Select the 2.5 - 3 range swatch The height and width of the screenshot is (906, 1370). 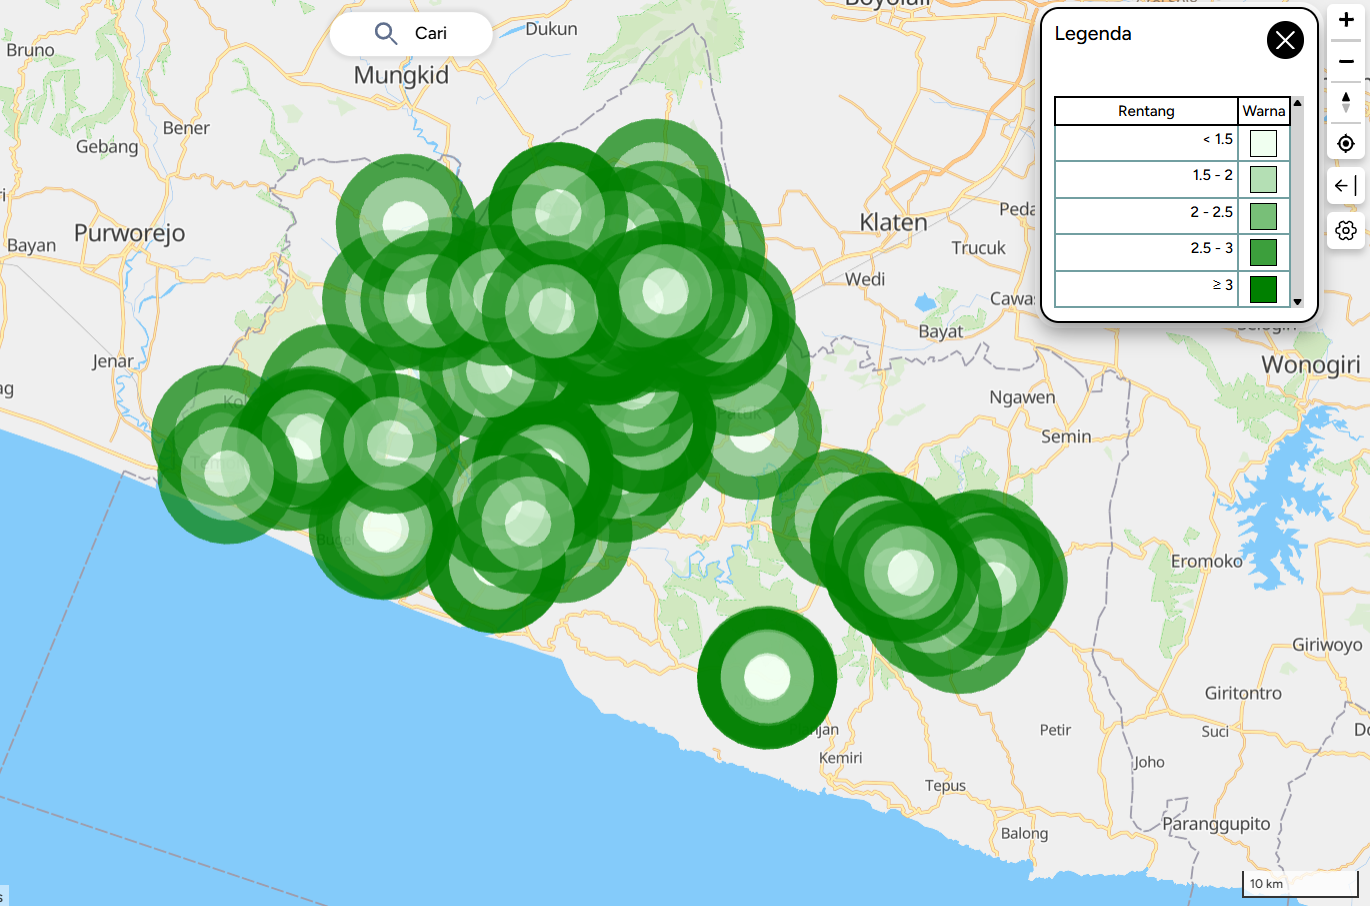point(1263,252)
